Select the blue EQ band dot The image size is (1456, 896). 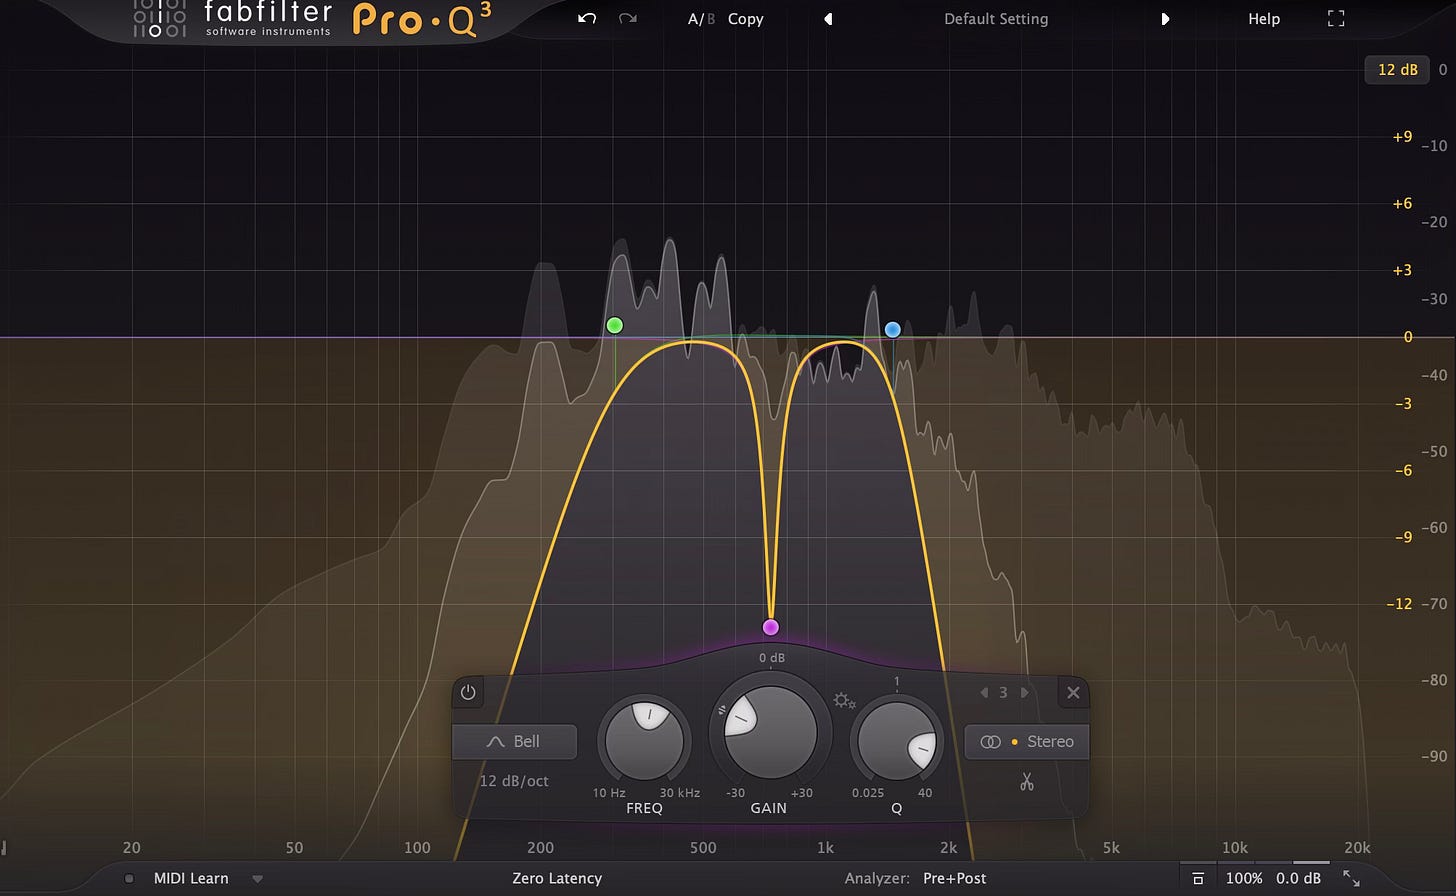893,329
